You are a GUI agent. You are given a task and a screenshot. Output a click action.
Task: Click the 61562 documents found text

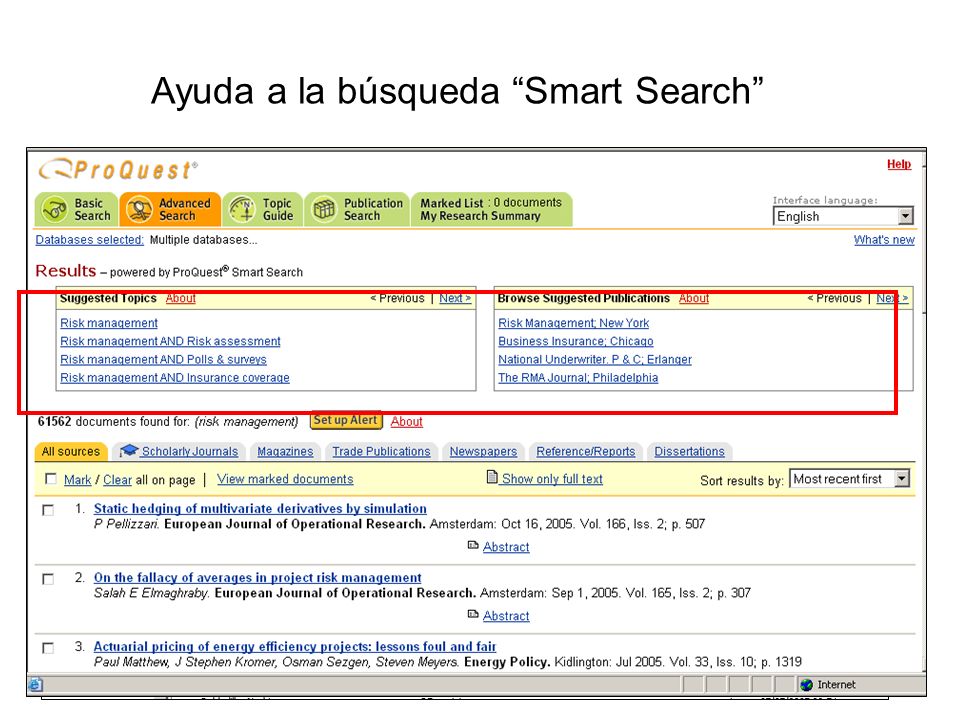point(168,422)
